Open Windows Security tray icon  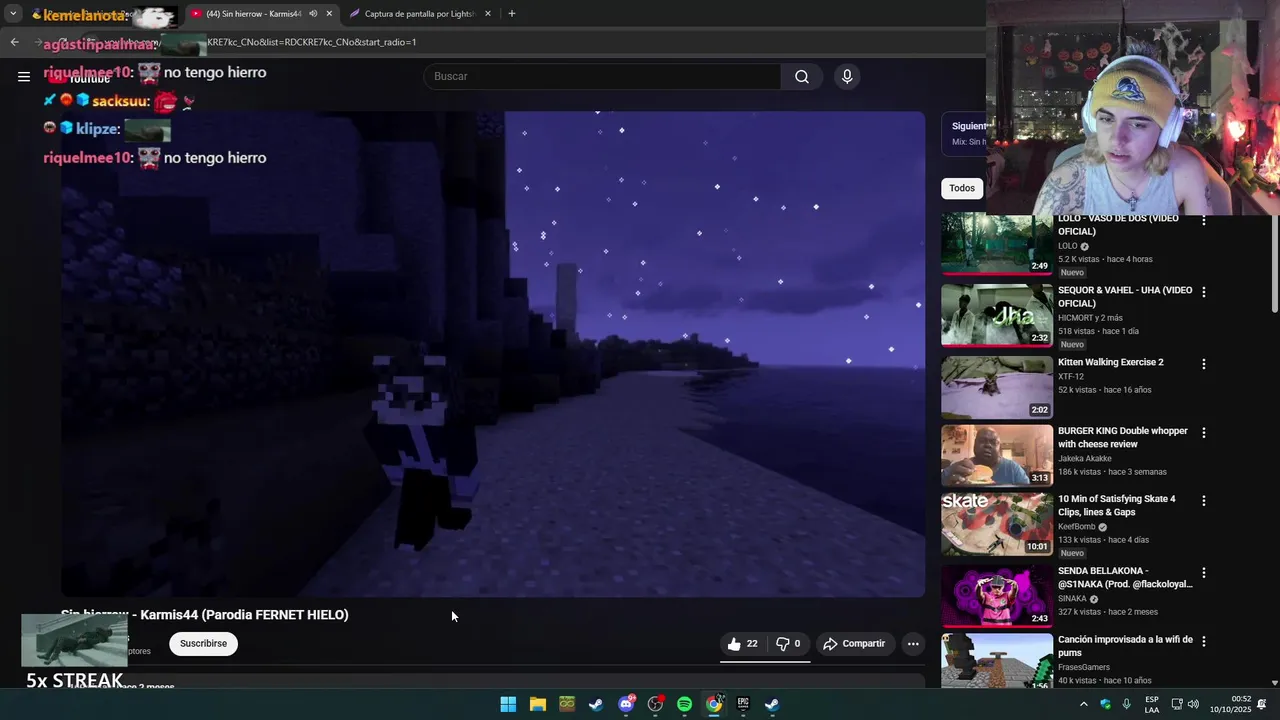pos(1105,704)
